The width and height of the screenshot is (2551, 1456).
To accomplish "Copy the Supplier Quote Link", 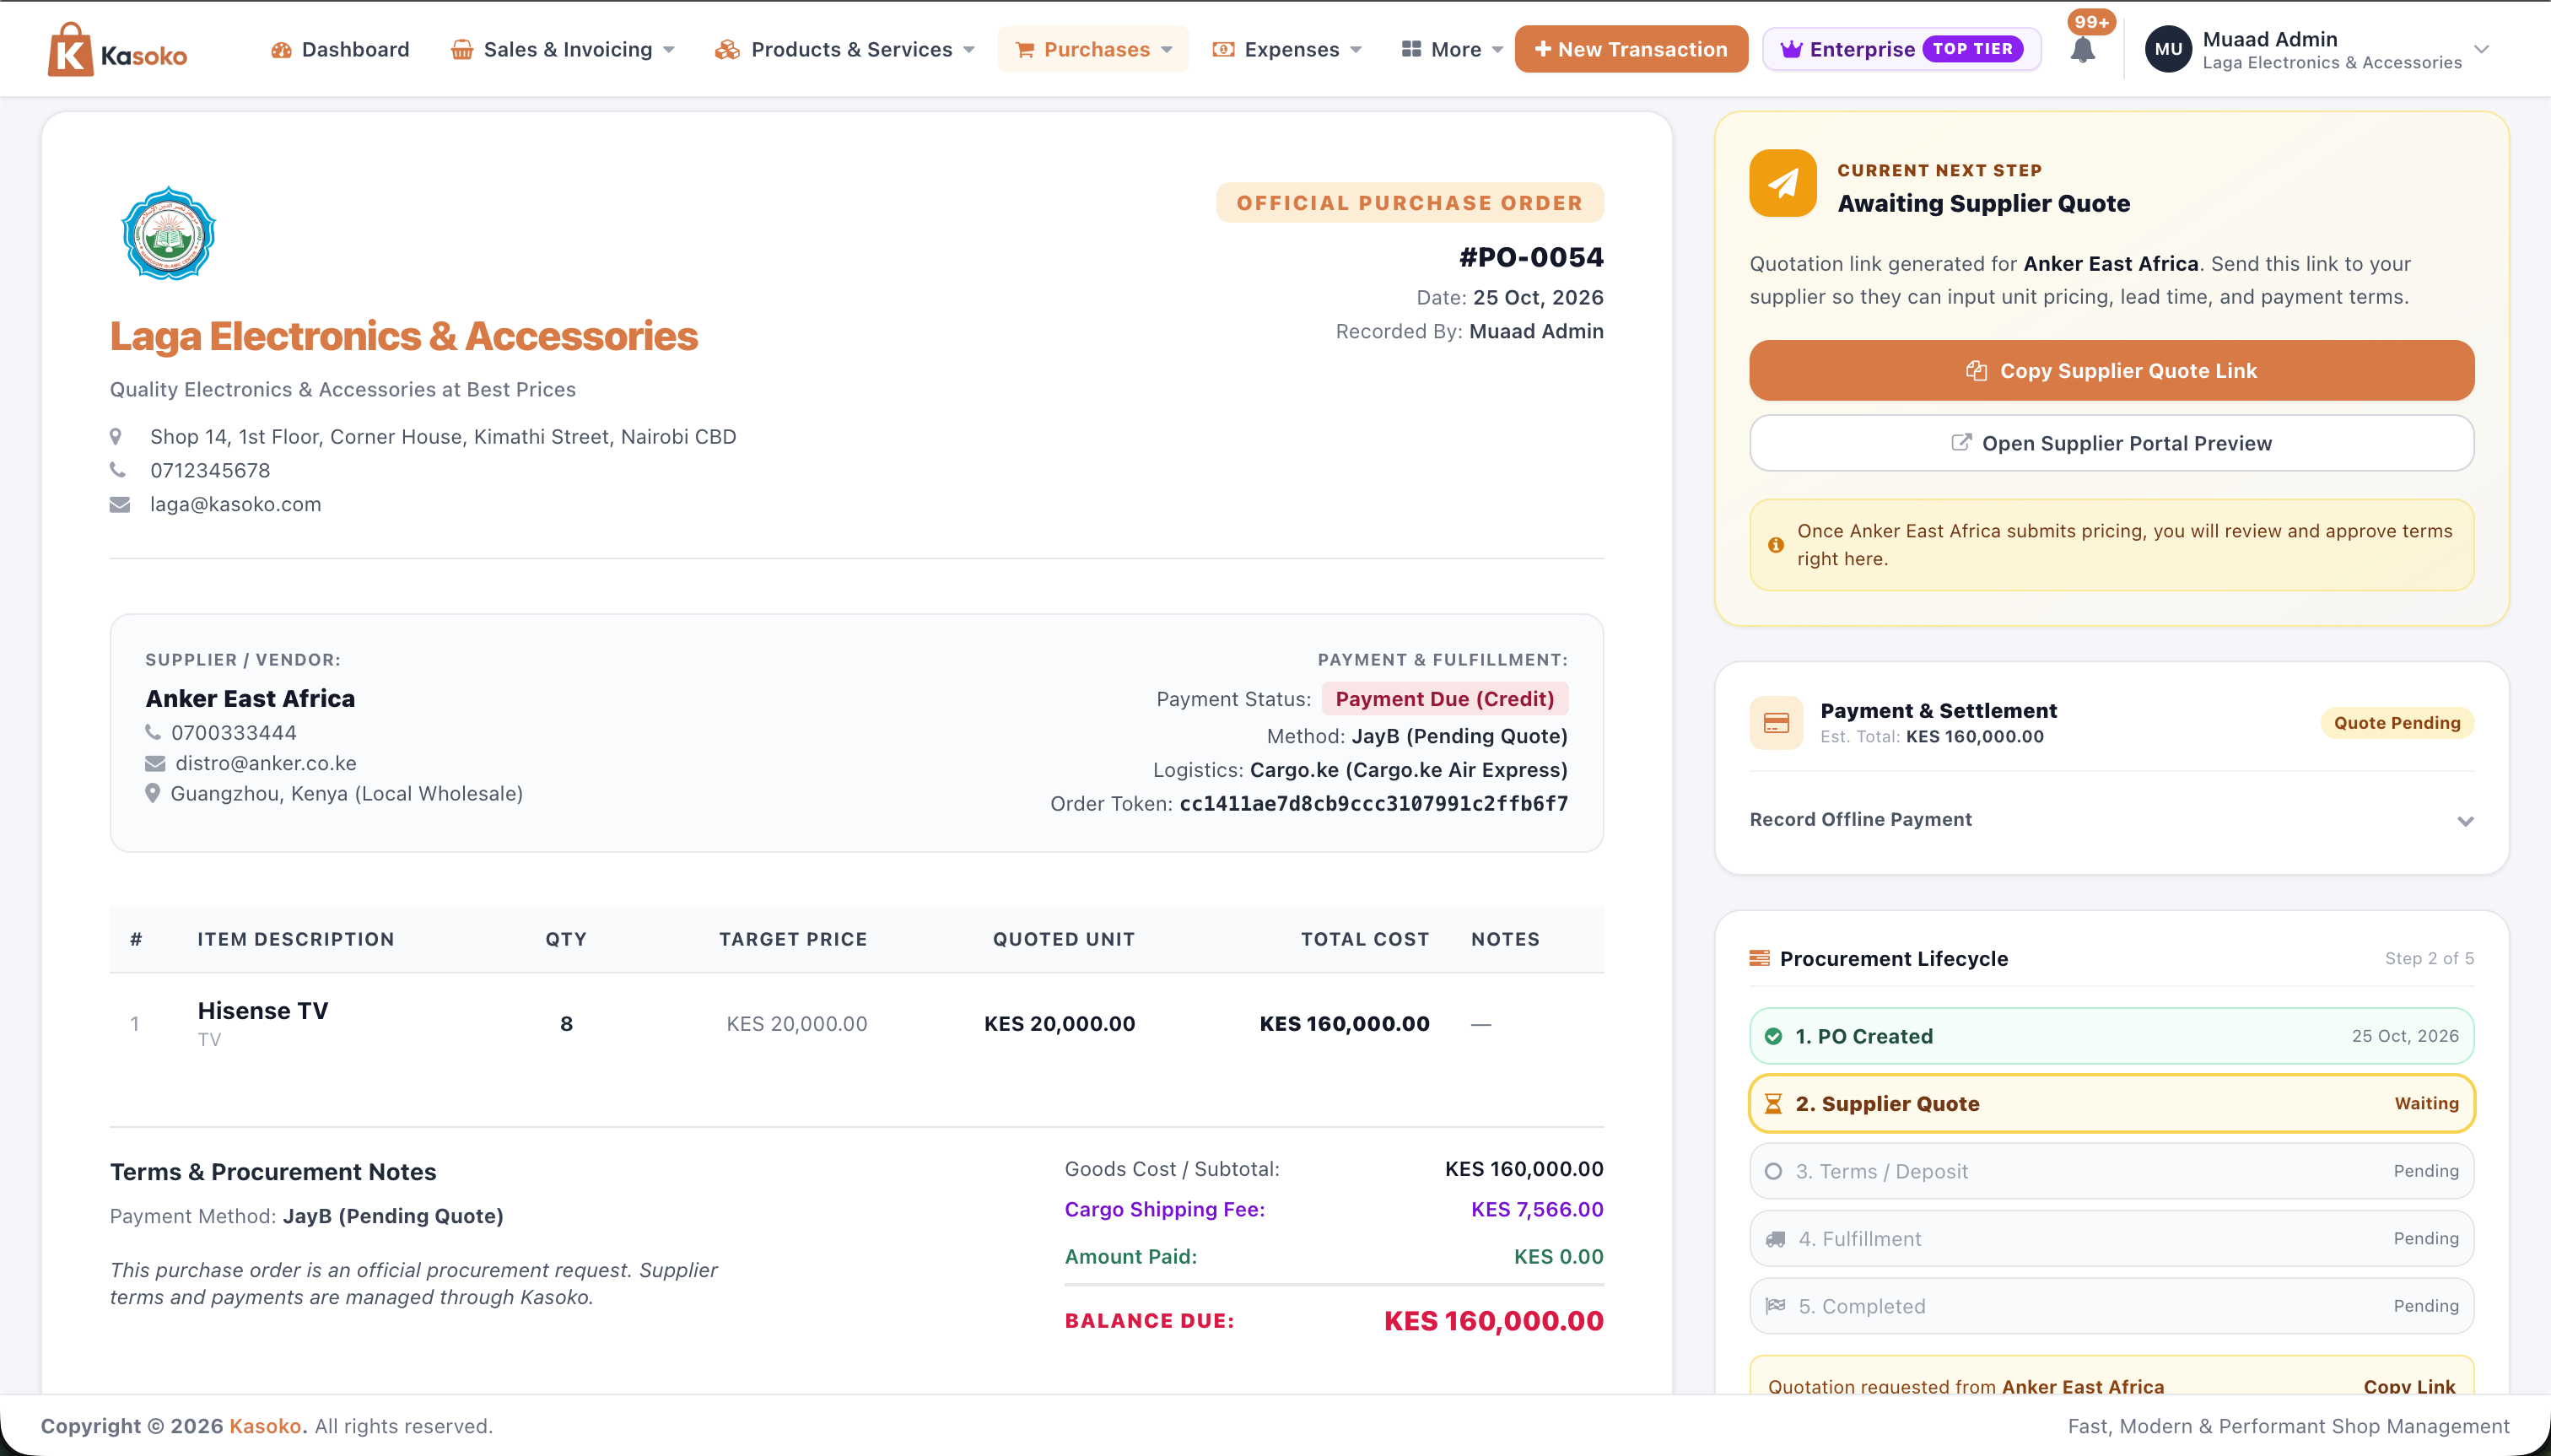I will tap(2112, 371).
